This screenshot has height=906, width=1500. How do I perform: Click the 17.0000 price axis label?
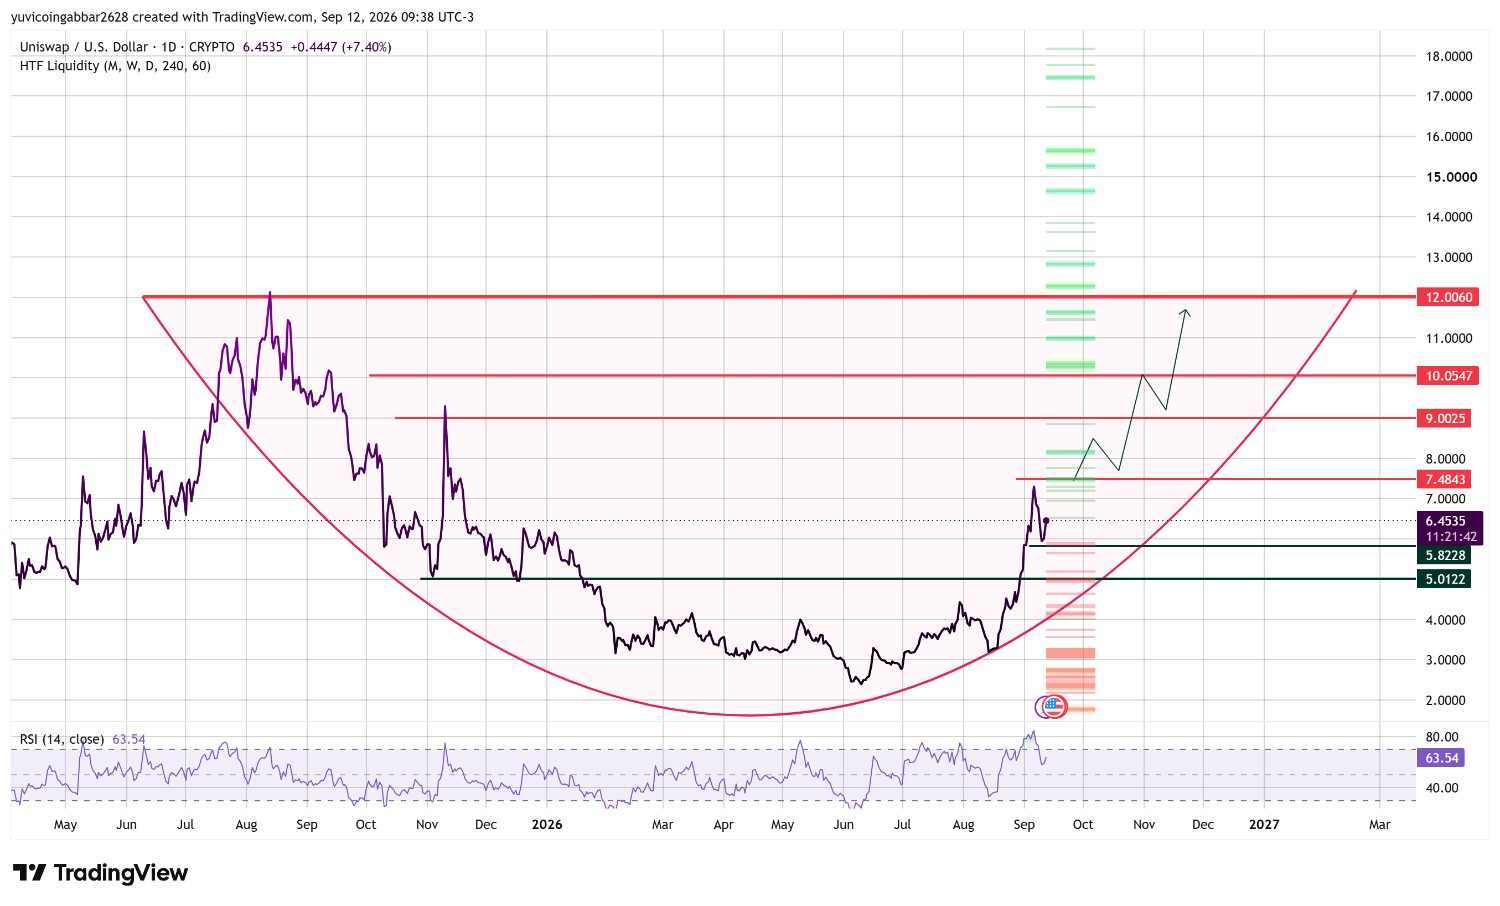click(1448, 97)
